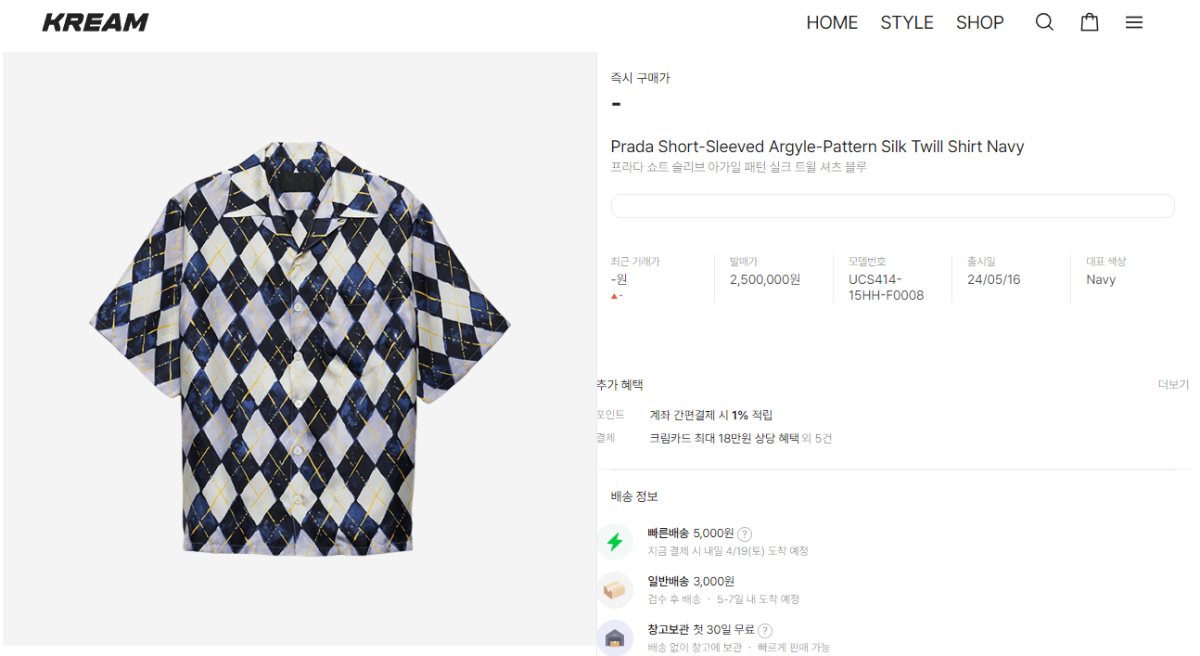
Task: Click the empty rounded box below product title
Action: click(x=892, y=206)
